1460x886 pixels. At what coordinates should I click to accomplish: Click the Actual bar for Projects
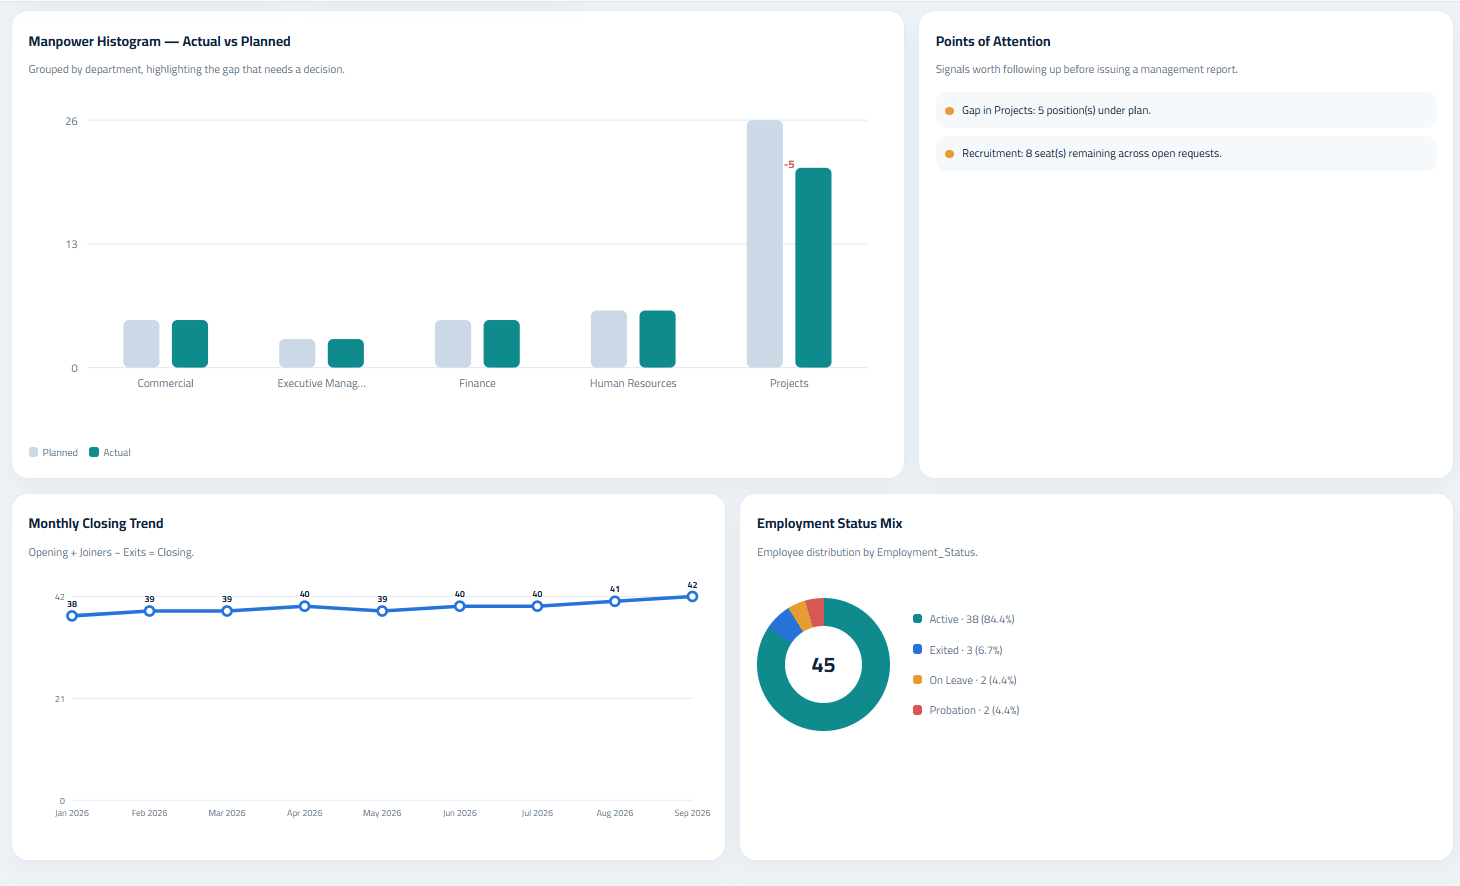[813, 268]
